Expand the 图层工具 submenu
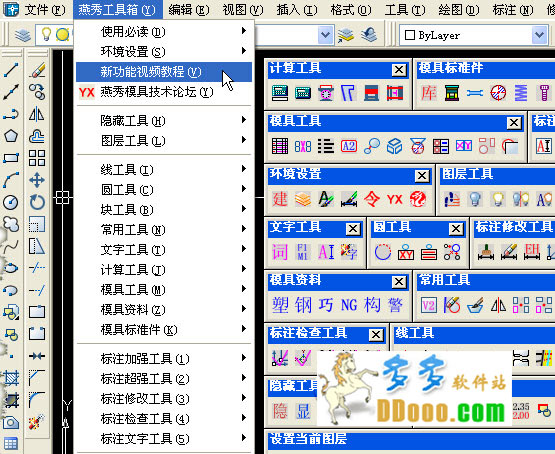The image size is (555, 454). tap(164, 140)
